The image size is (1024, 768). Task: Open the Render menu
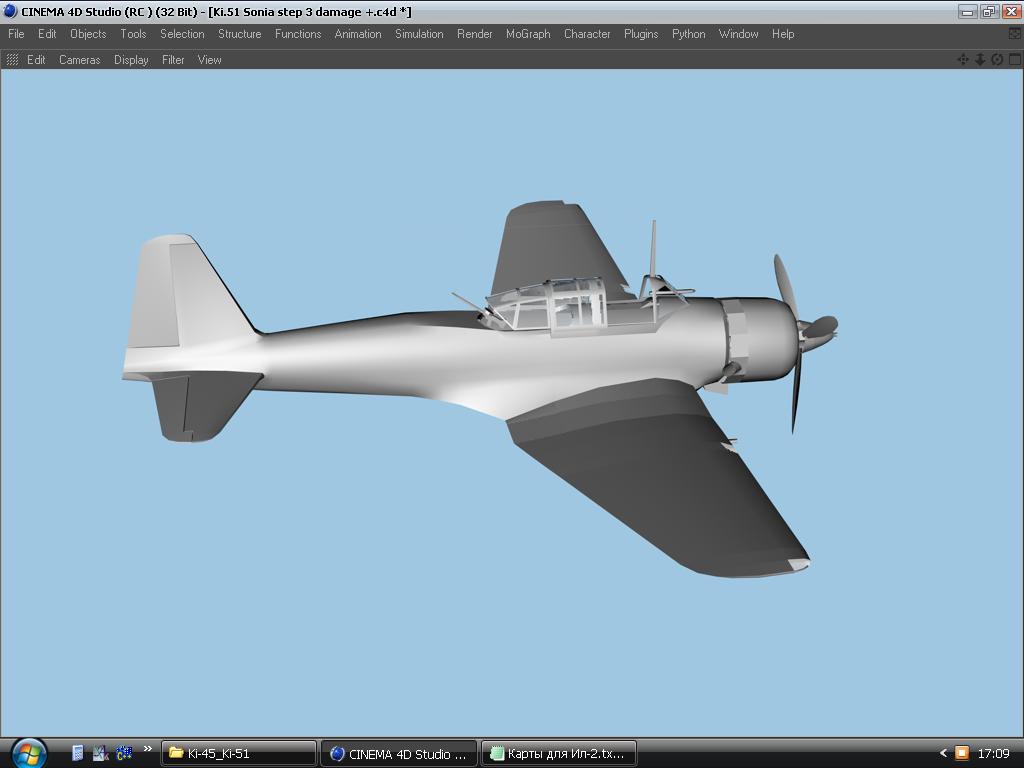(x=474, y=34)
